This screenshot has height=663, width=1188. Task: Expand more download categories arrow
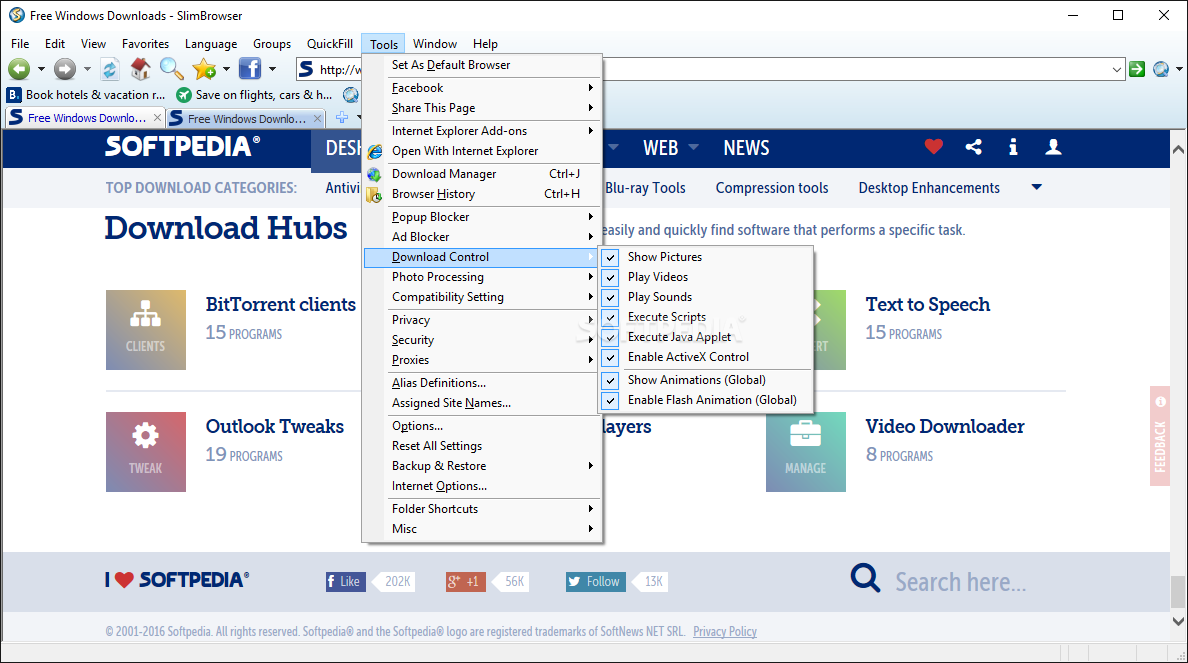click(1036, 187)
